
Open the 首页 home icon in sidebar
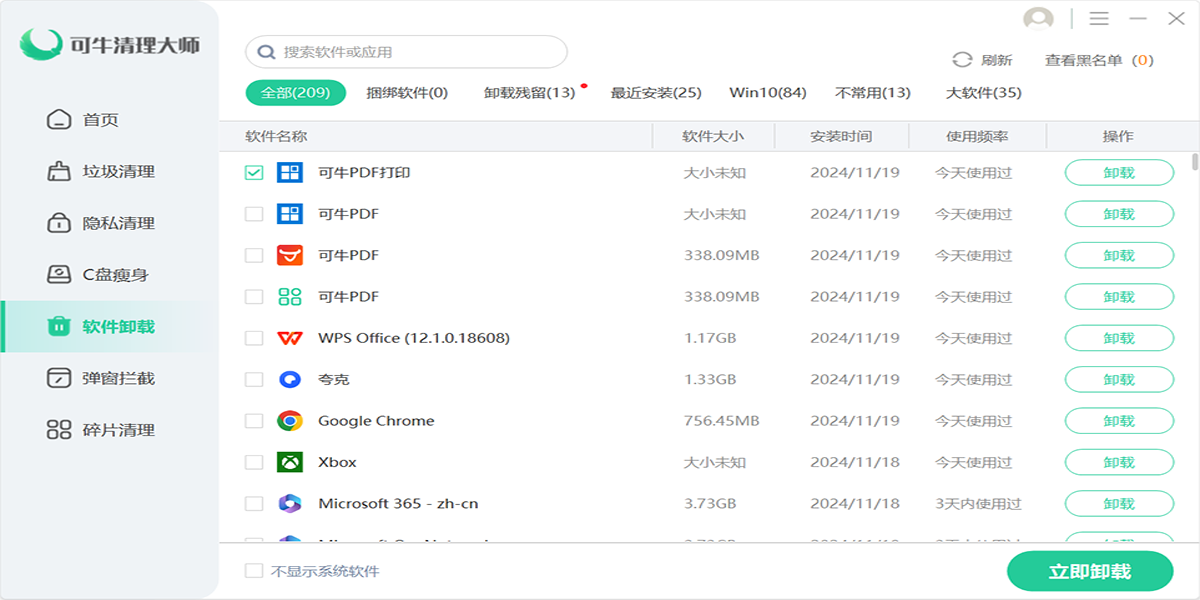60,120
